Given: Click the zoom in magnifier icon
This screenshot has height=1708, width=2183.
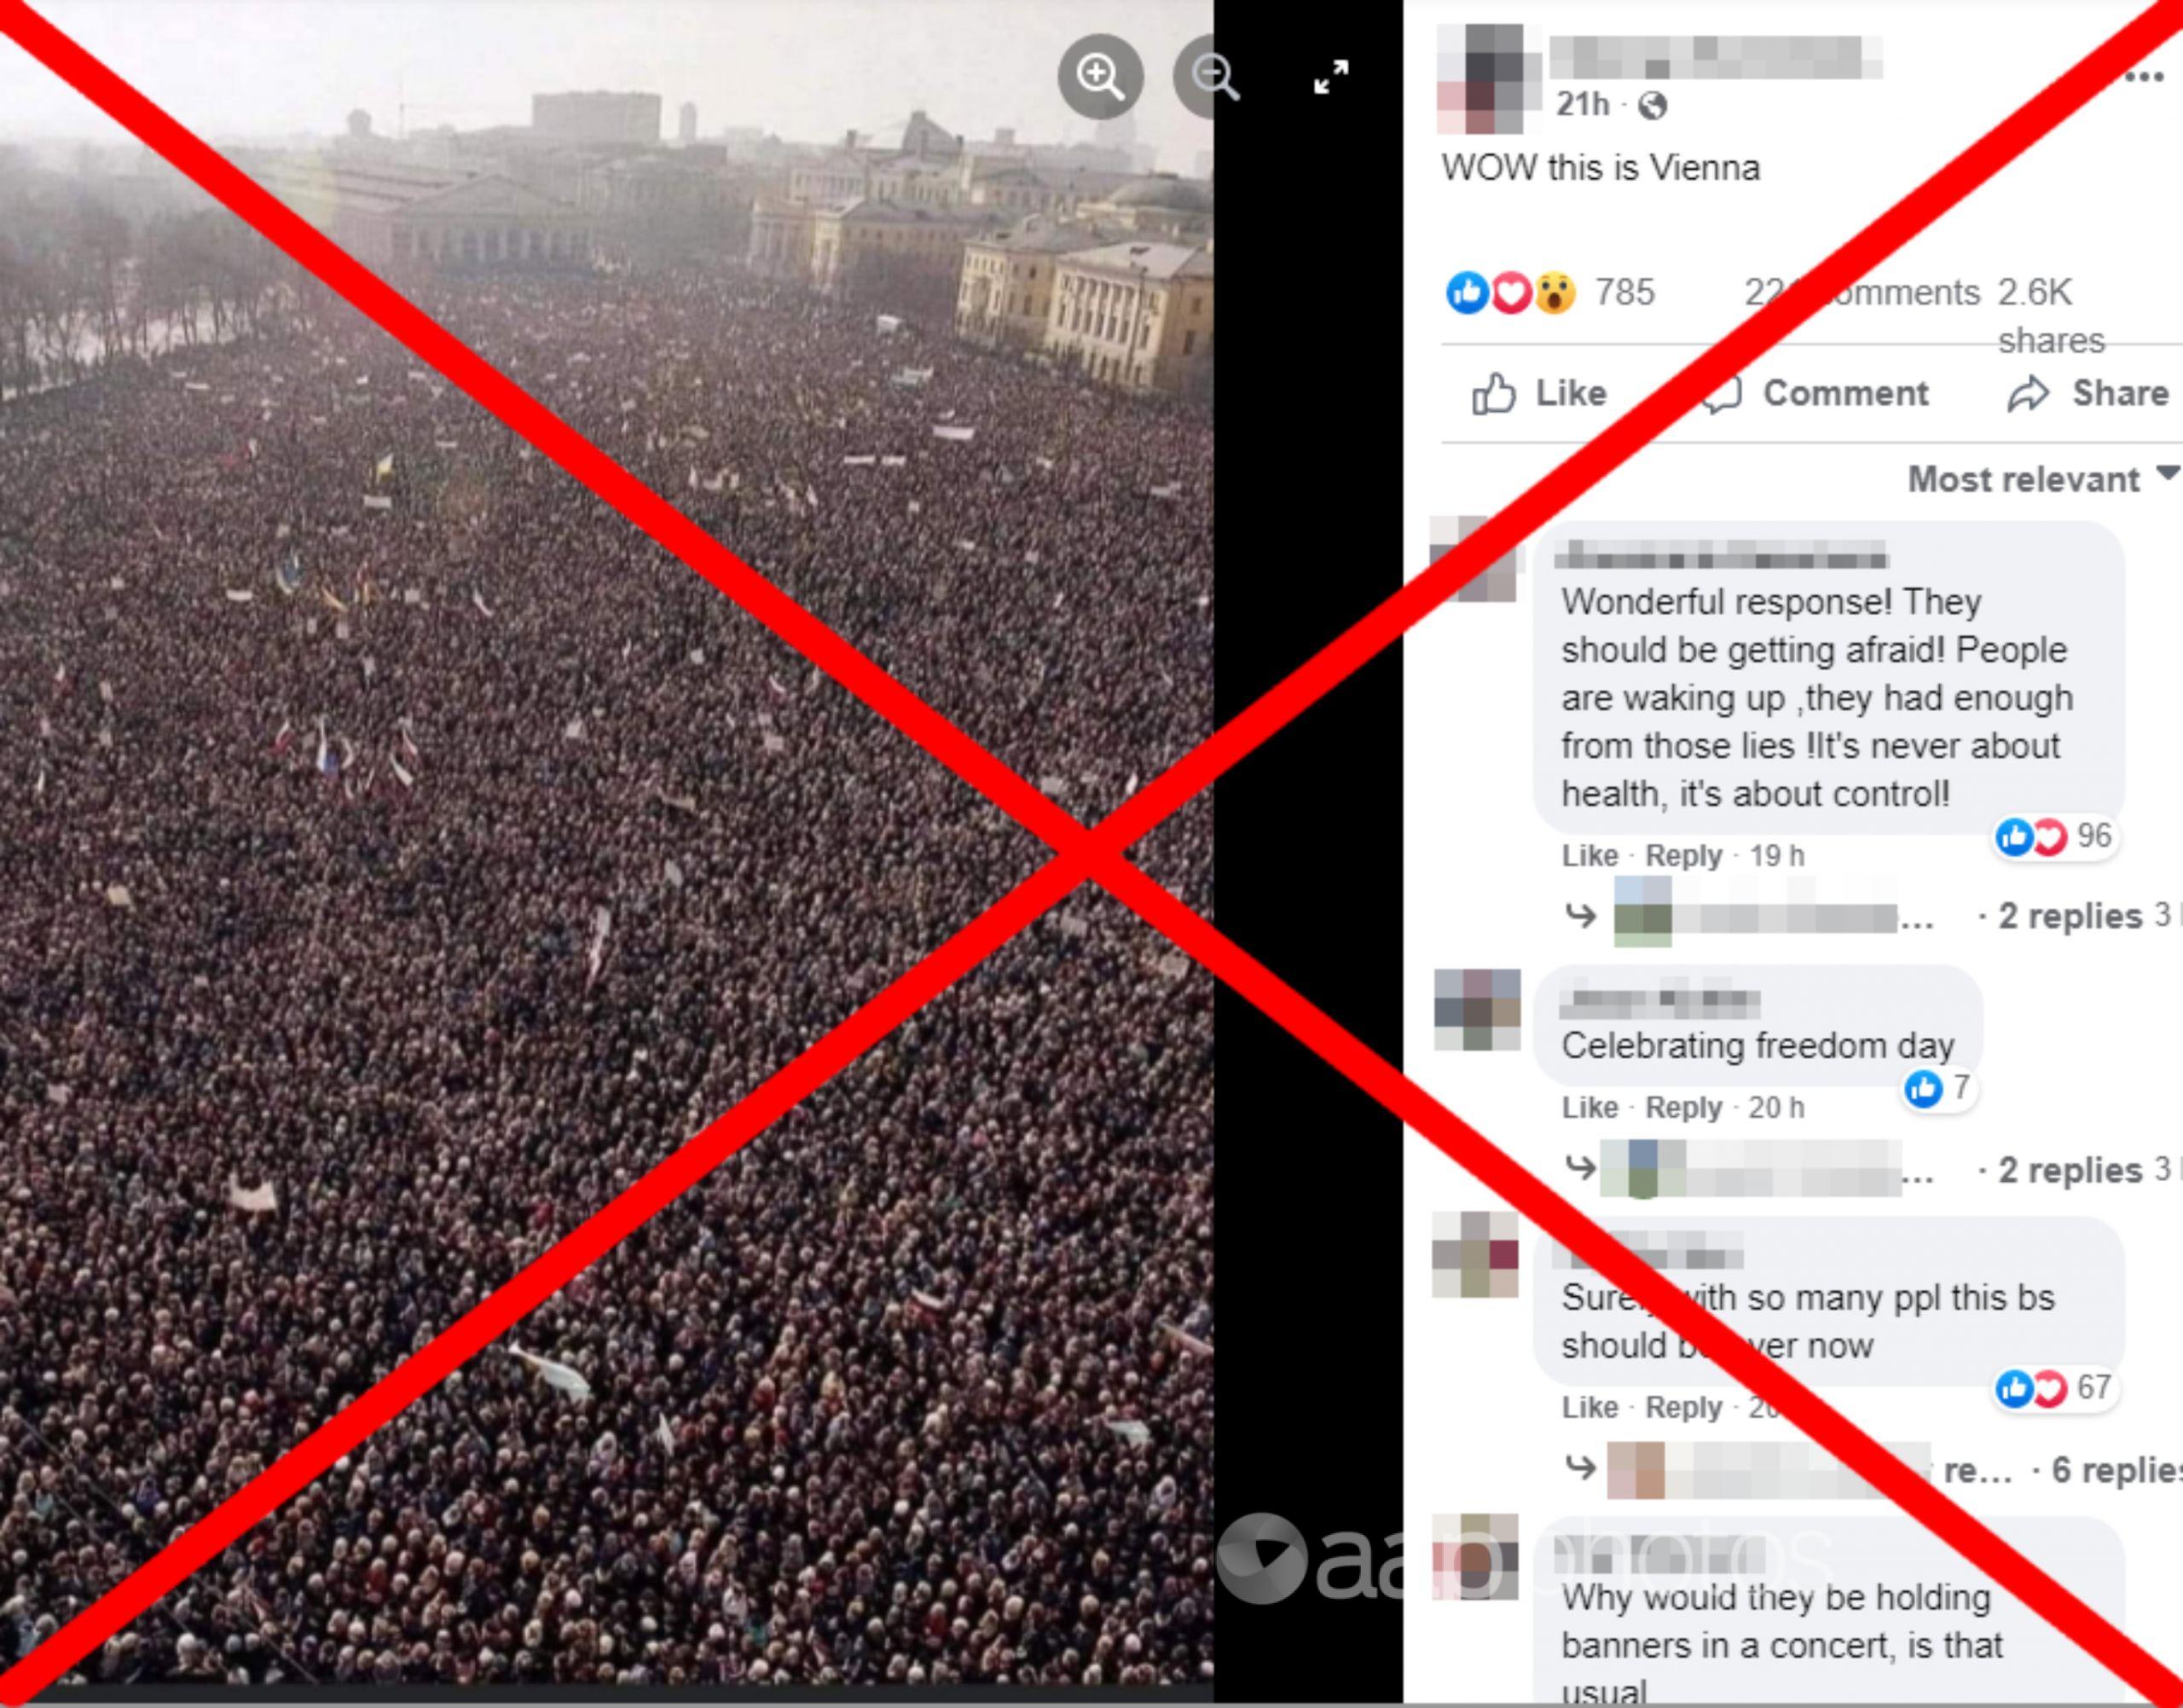Looking at the screenshot, I should click(1100, 76).
